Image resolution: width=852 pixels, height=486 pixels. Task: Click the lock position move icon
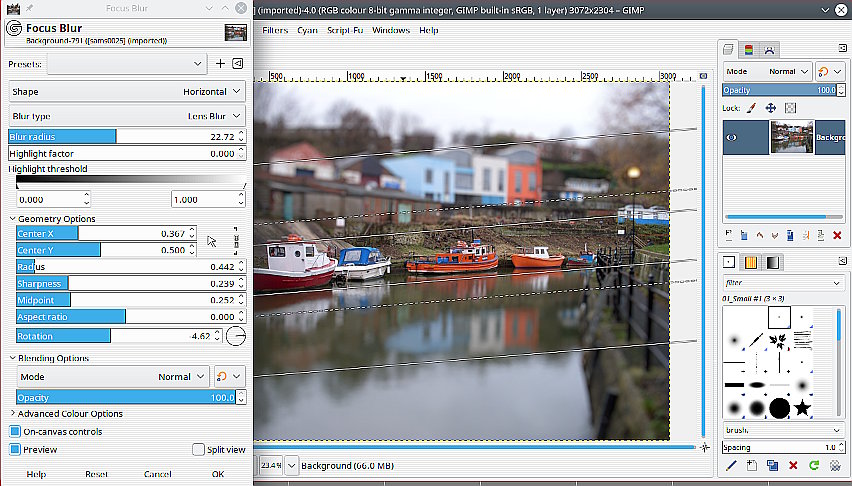coord(771,108)
